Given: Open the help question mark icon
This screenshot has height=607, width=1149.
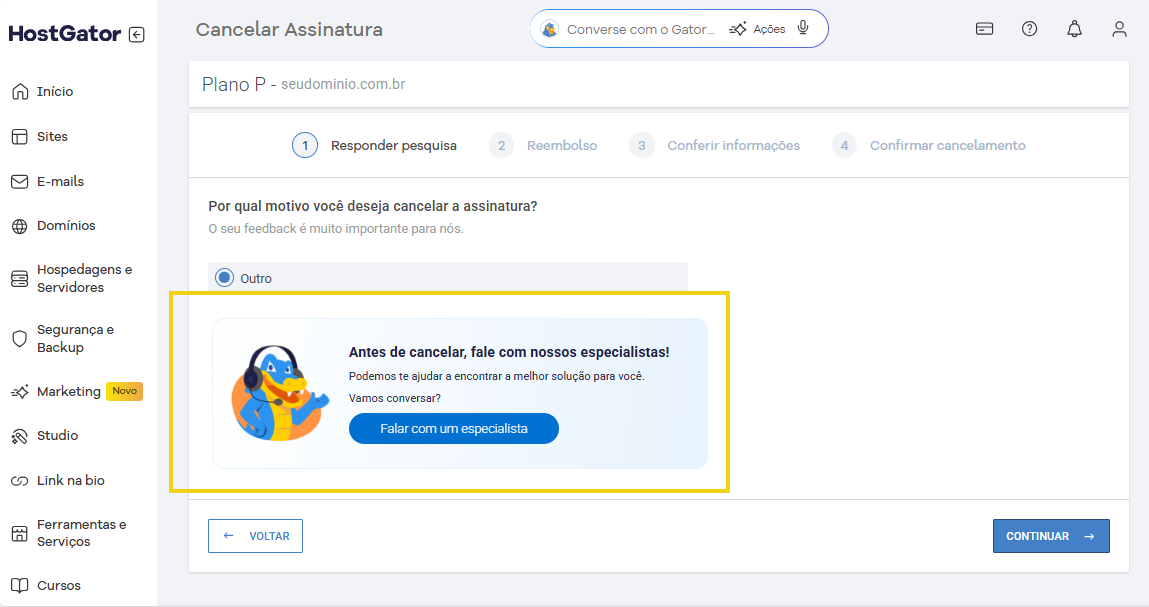Looking at the screenshot, I should point(1029,29).
